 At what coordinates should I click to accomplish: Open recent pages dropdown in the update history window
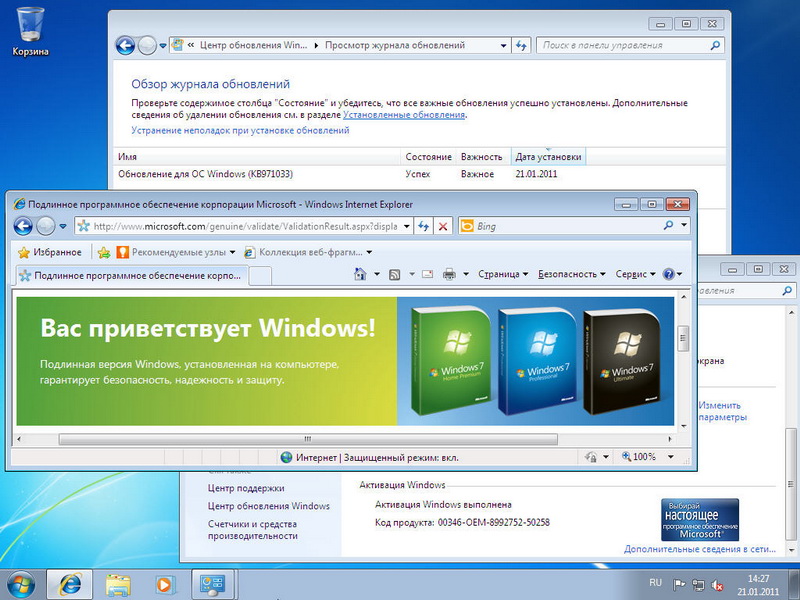pos(163,46)
